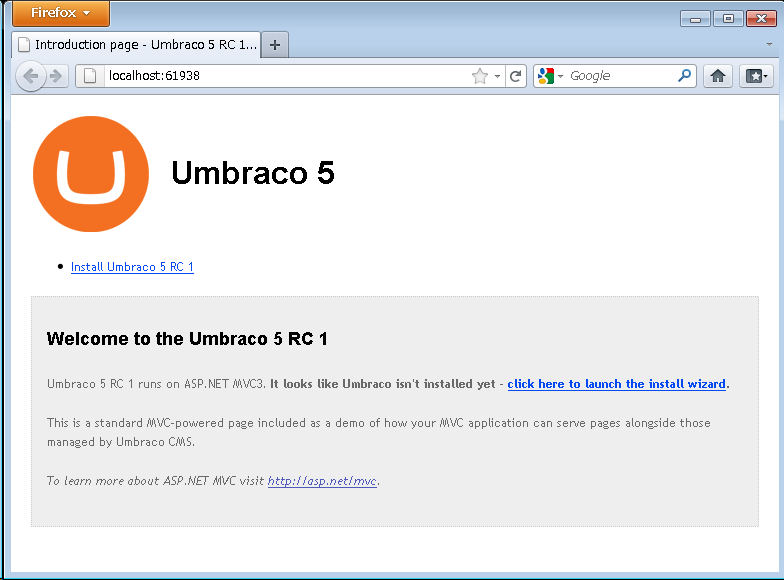Open the Install Umbraco 5 RC 1 link
Viewport: 784px width, 580px height.
132,267
